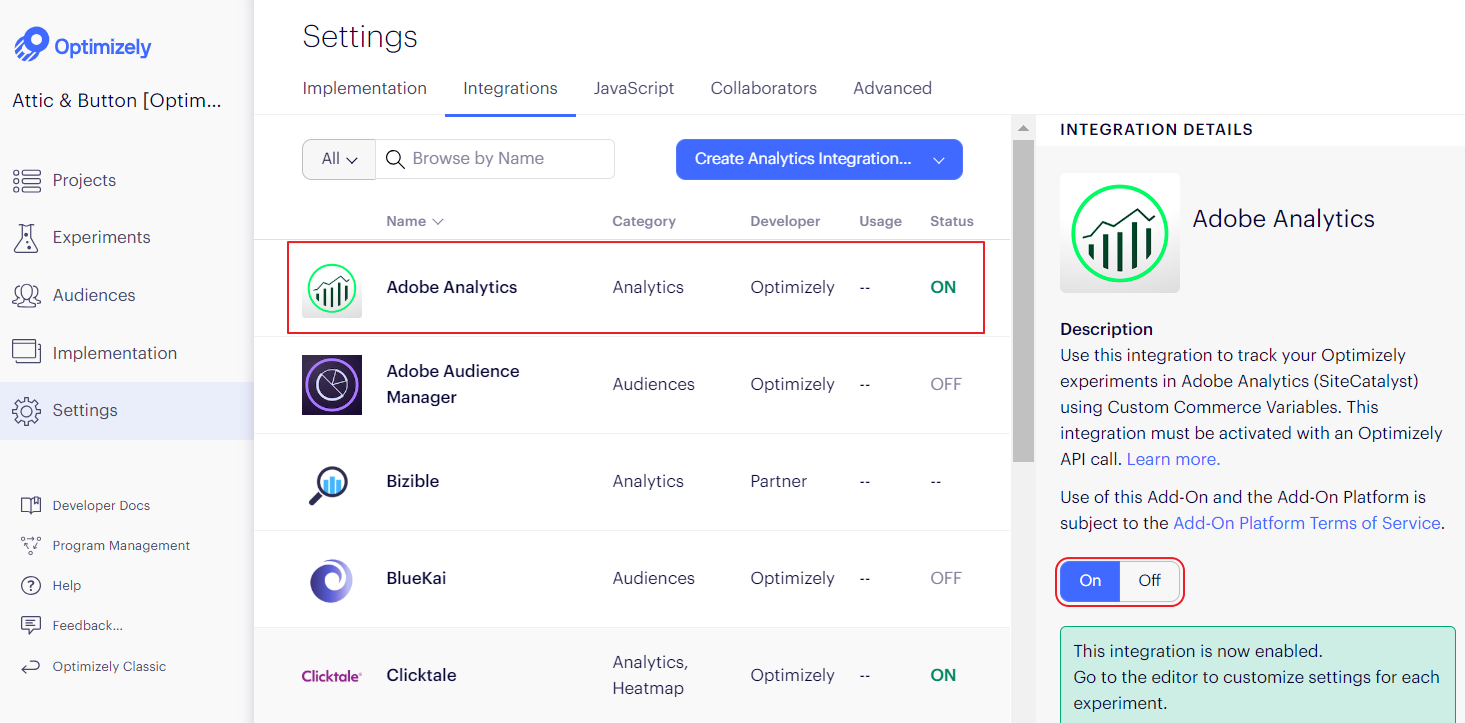Viewport: 1465px width, 723px height.
Task: Click the Program Management link
Action: 121,545
